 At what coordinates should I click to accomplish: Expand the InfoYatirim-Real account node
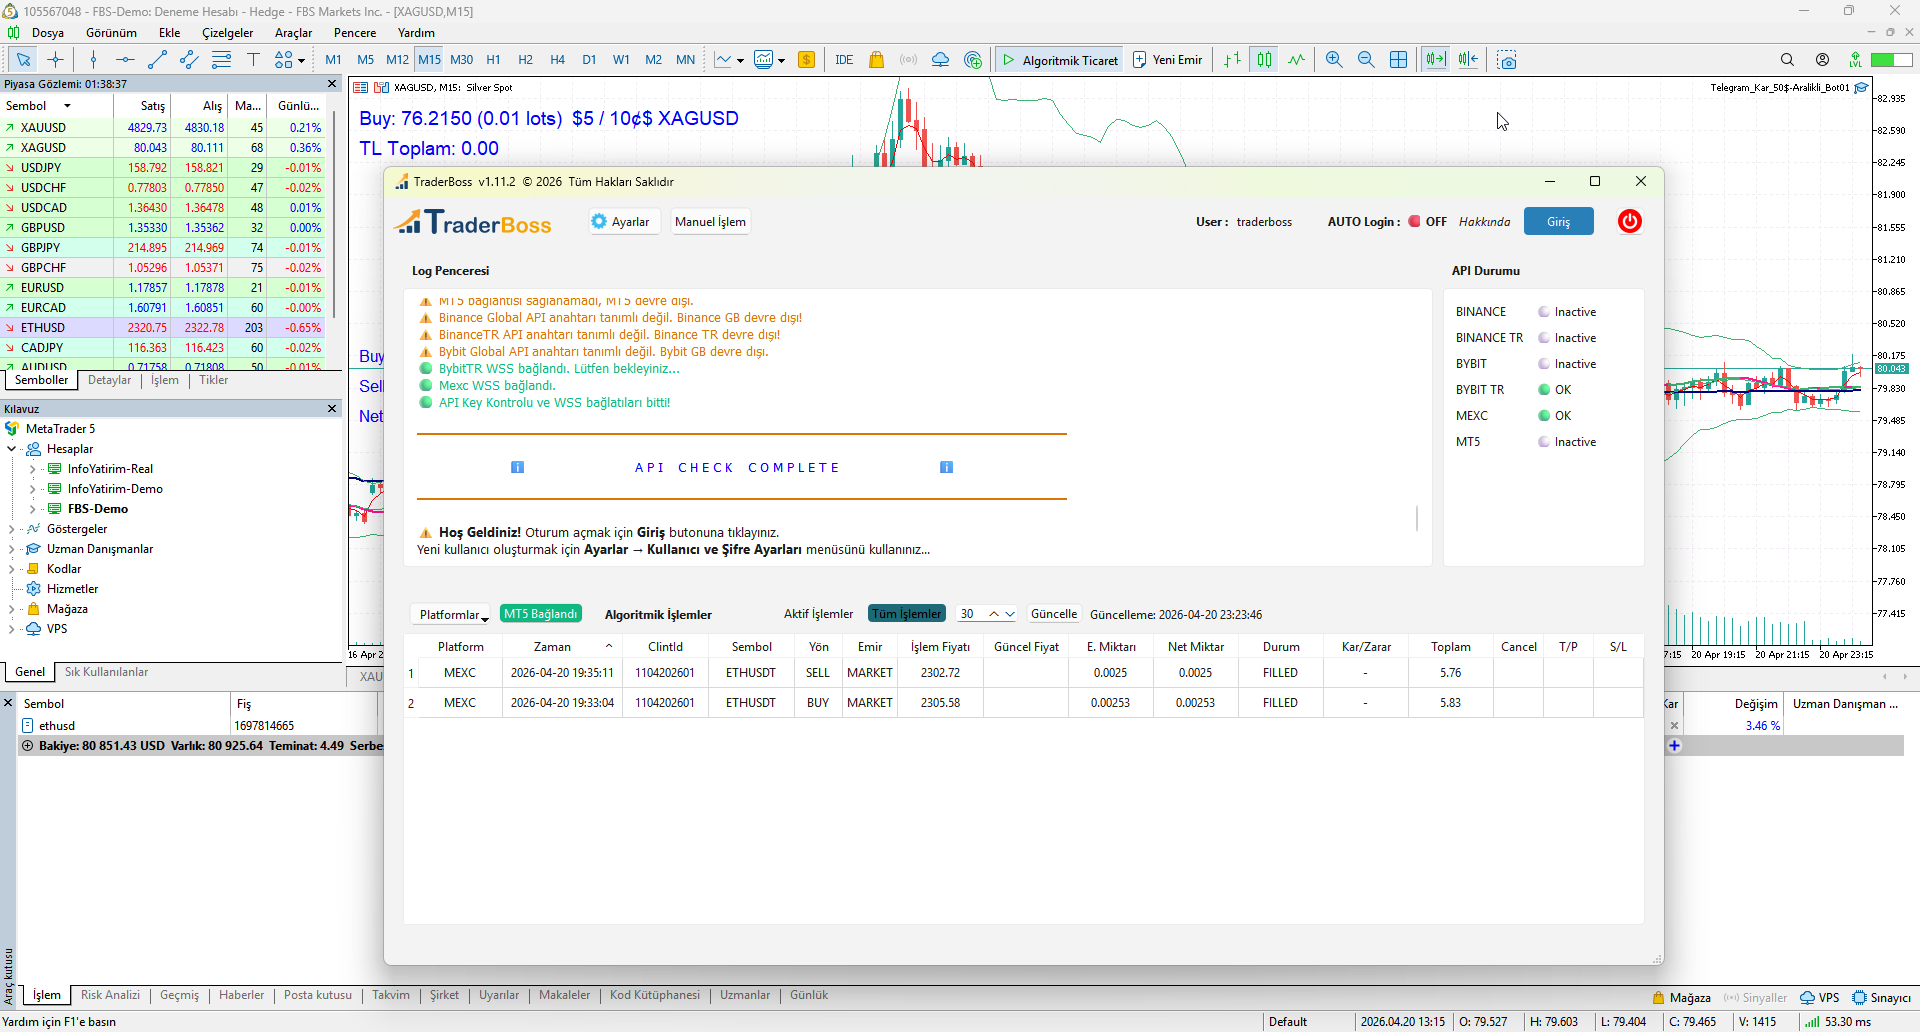tap(33, 469)
